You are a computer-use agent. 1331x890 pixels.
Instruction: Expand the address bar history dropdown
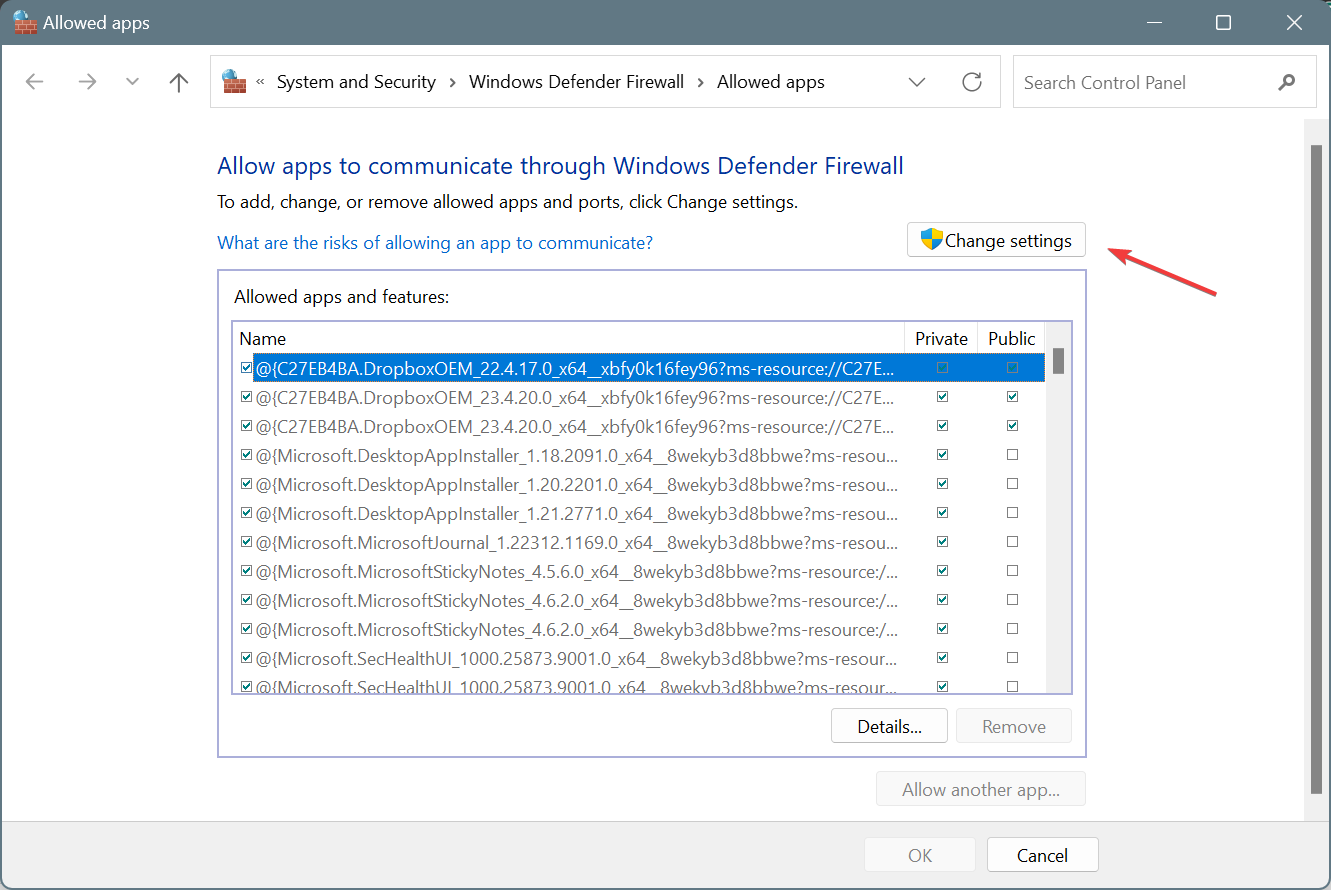[917, 82]
